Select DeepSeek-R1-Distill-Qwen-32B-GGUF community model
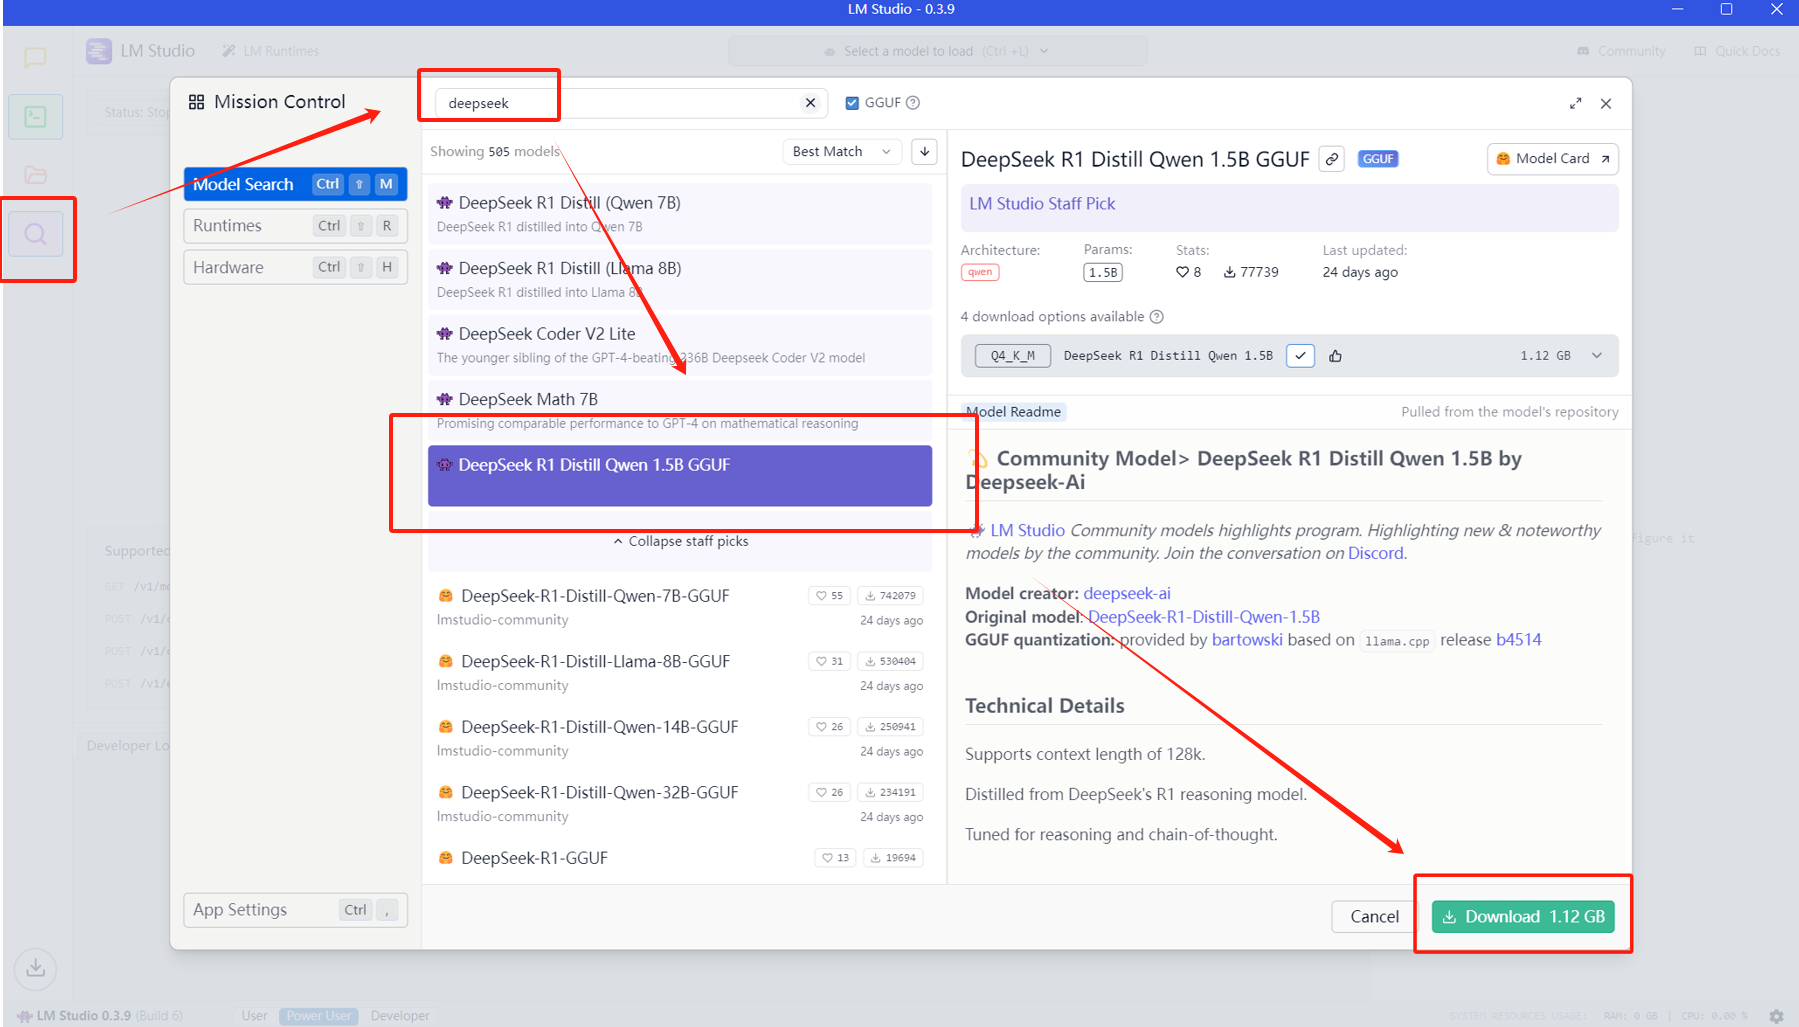This screenshot has height=1027, width=1799. pyautogui.click(x=680, y=804)
